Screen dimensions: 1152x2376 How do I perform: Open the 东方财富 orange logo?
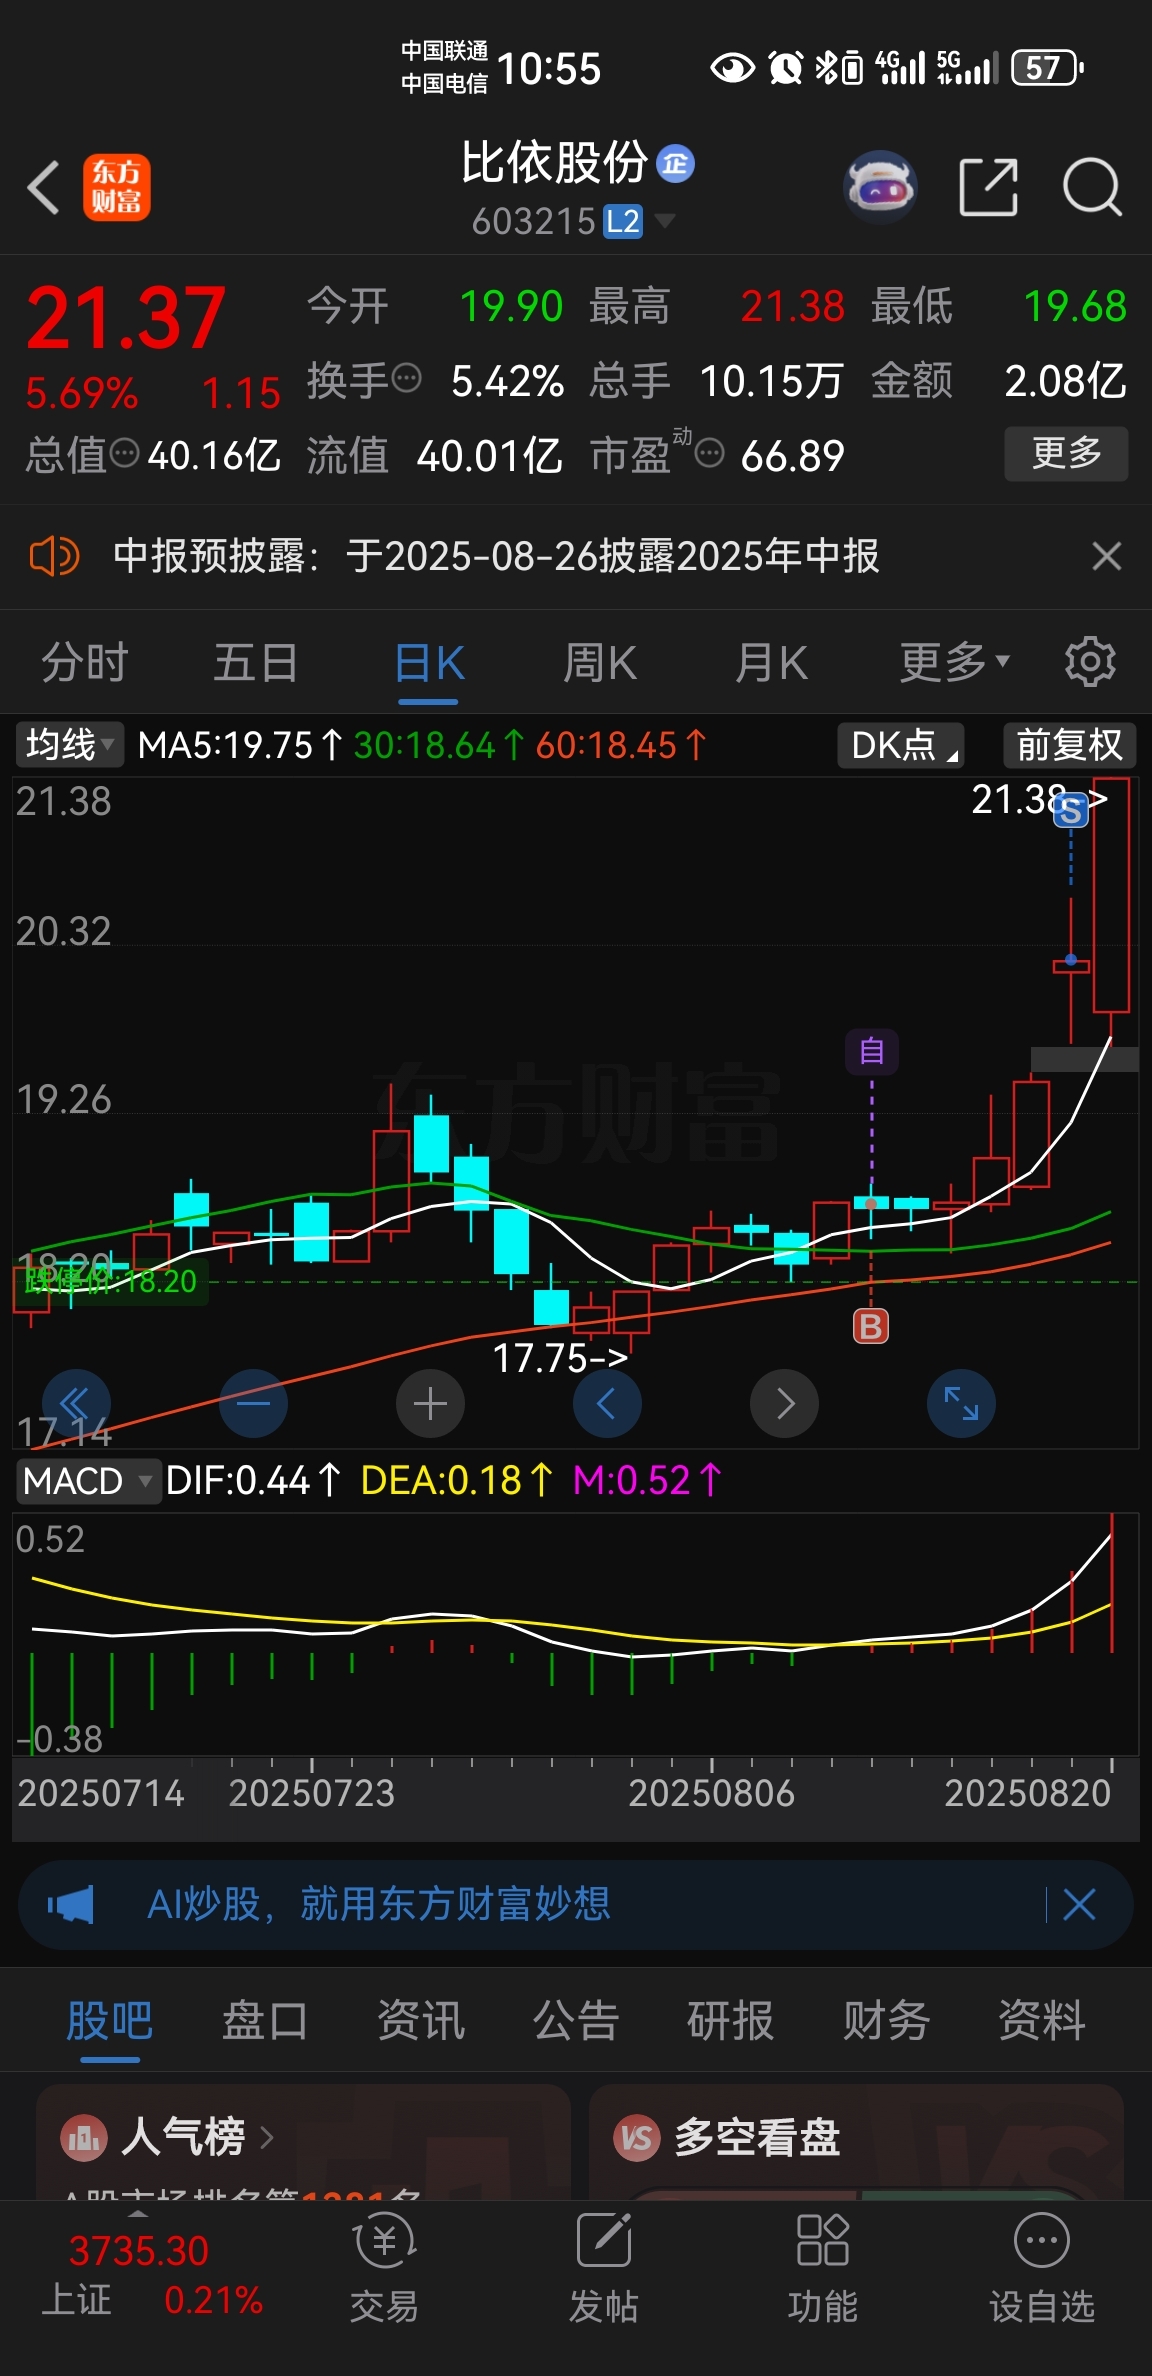117,187
